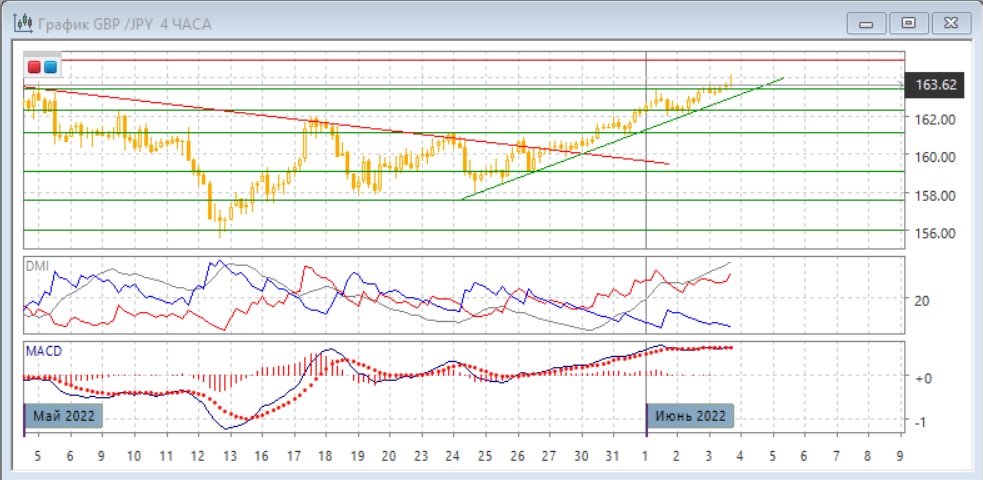Click the DMI indicator label
The width and height of the screenshot is (983, 480).
point(38,267)
